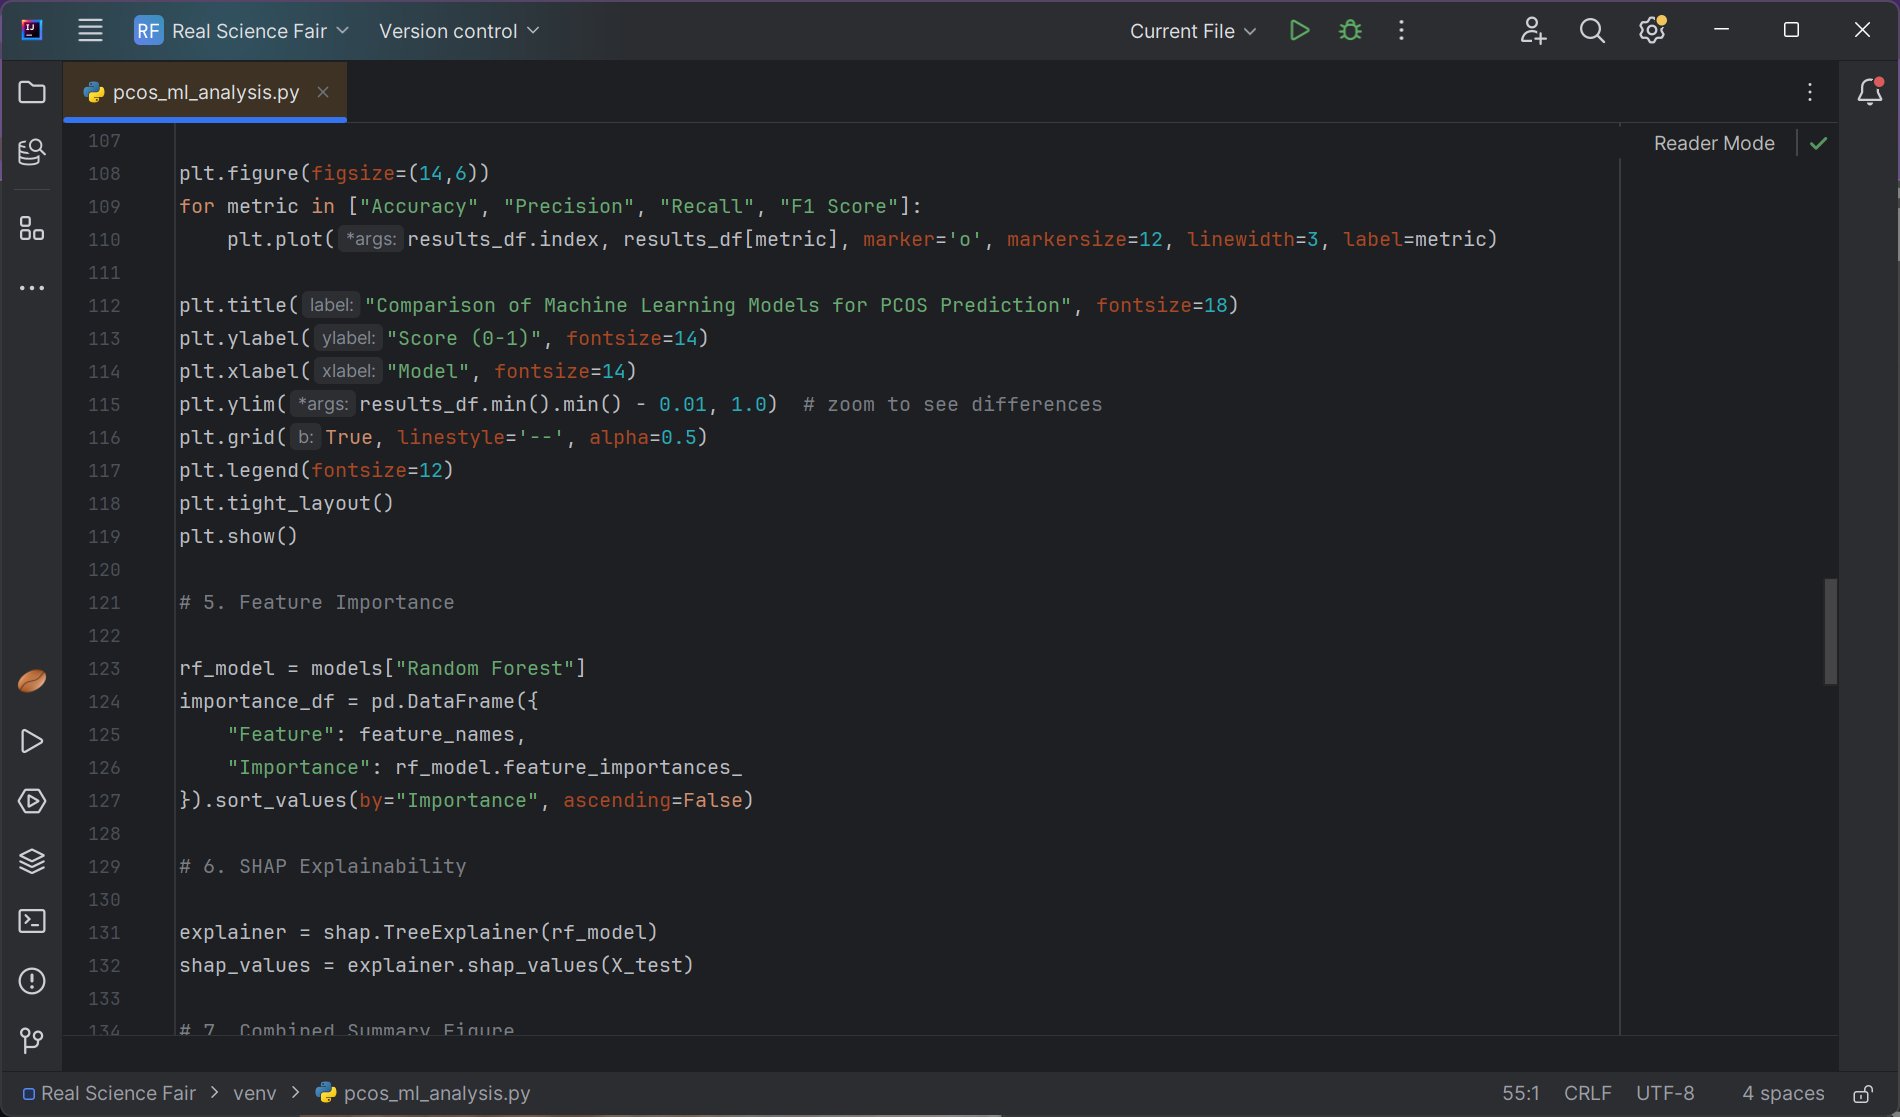Open the Git version control tool window

pos(32,1041)
